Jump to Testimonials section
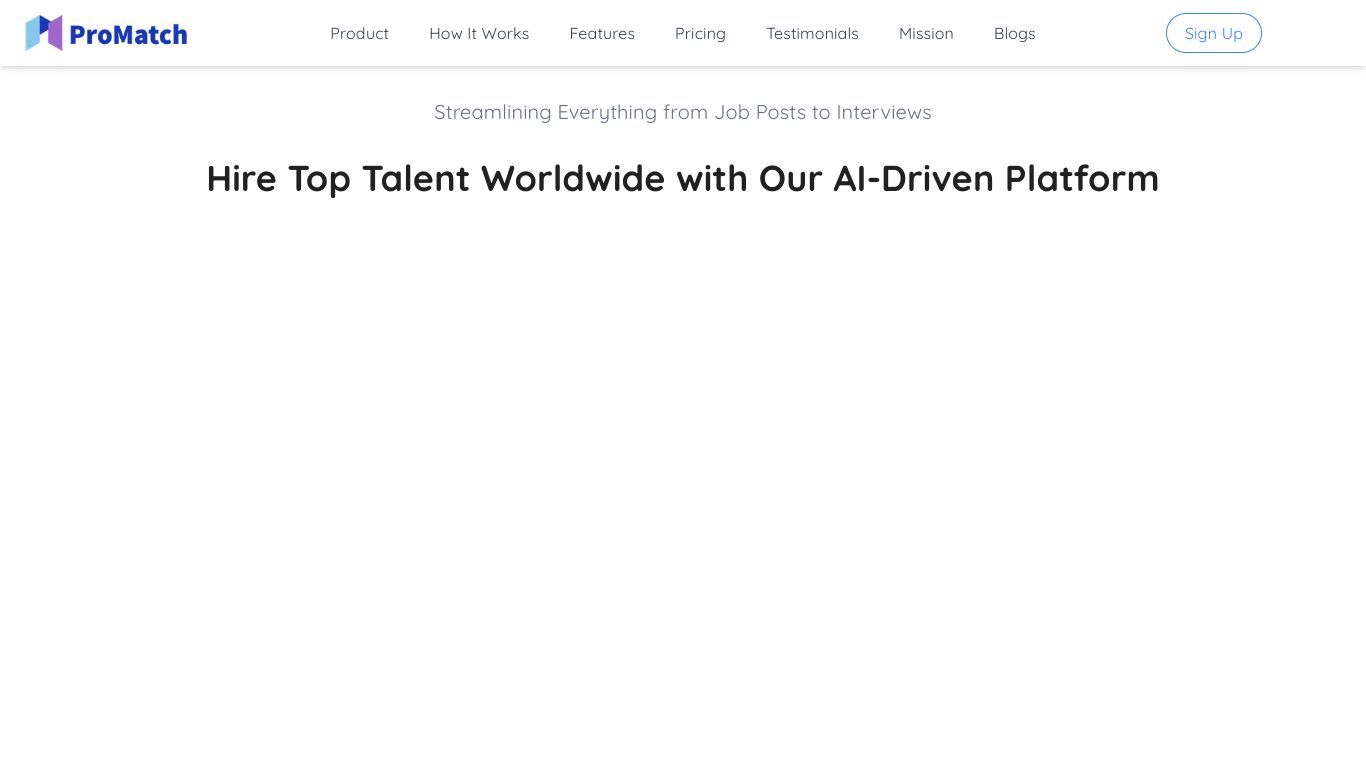The image size is (1366, 768). [x=812, y=33]
